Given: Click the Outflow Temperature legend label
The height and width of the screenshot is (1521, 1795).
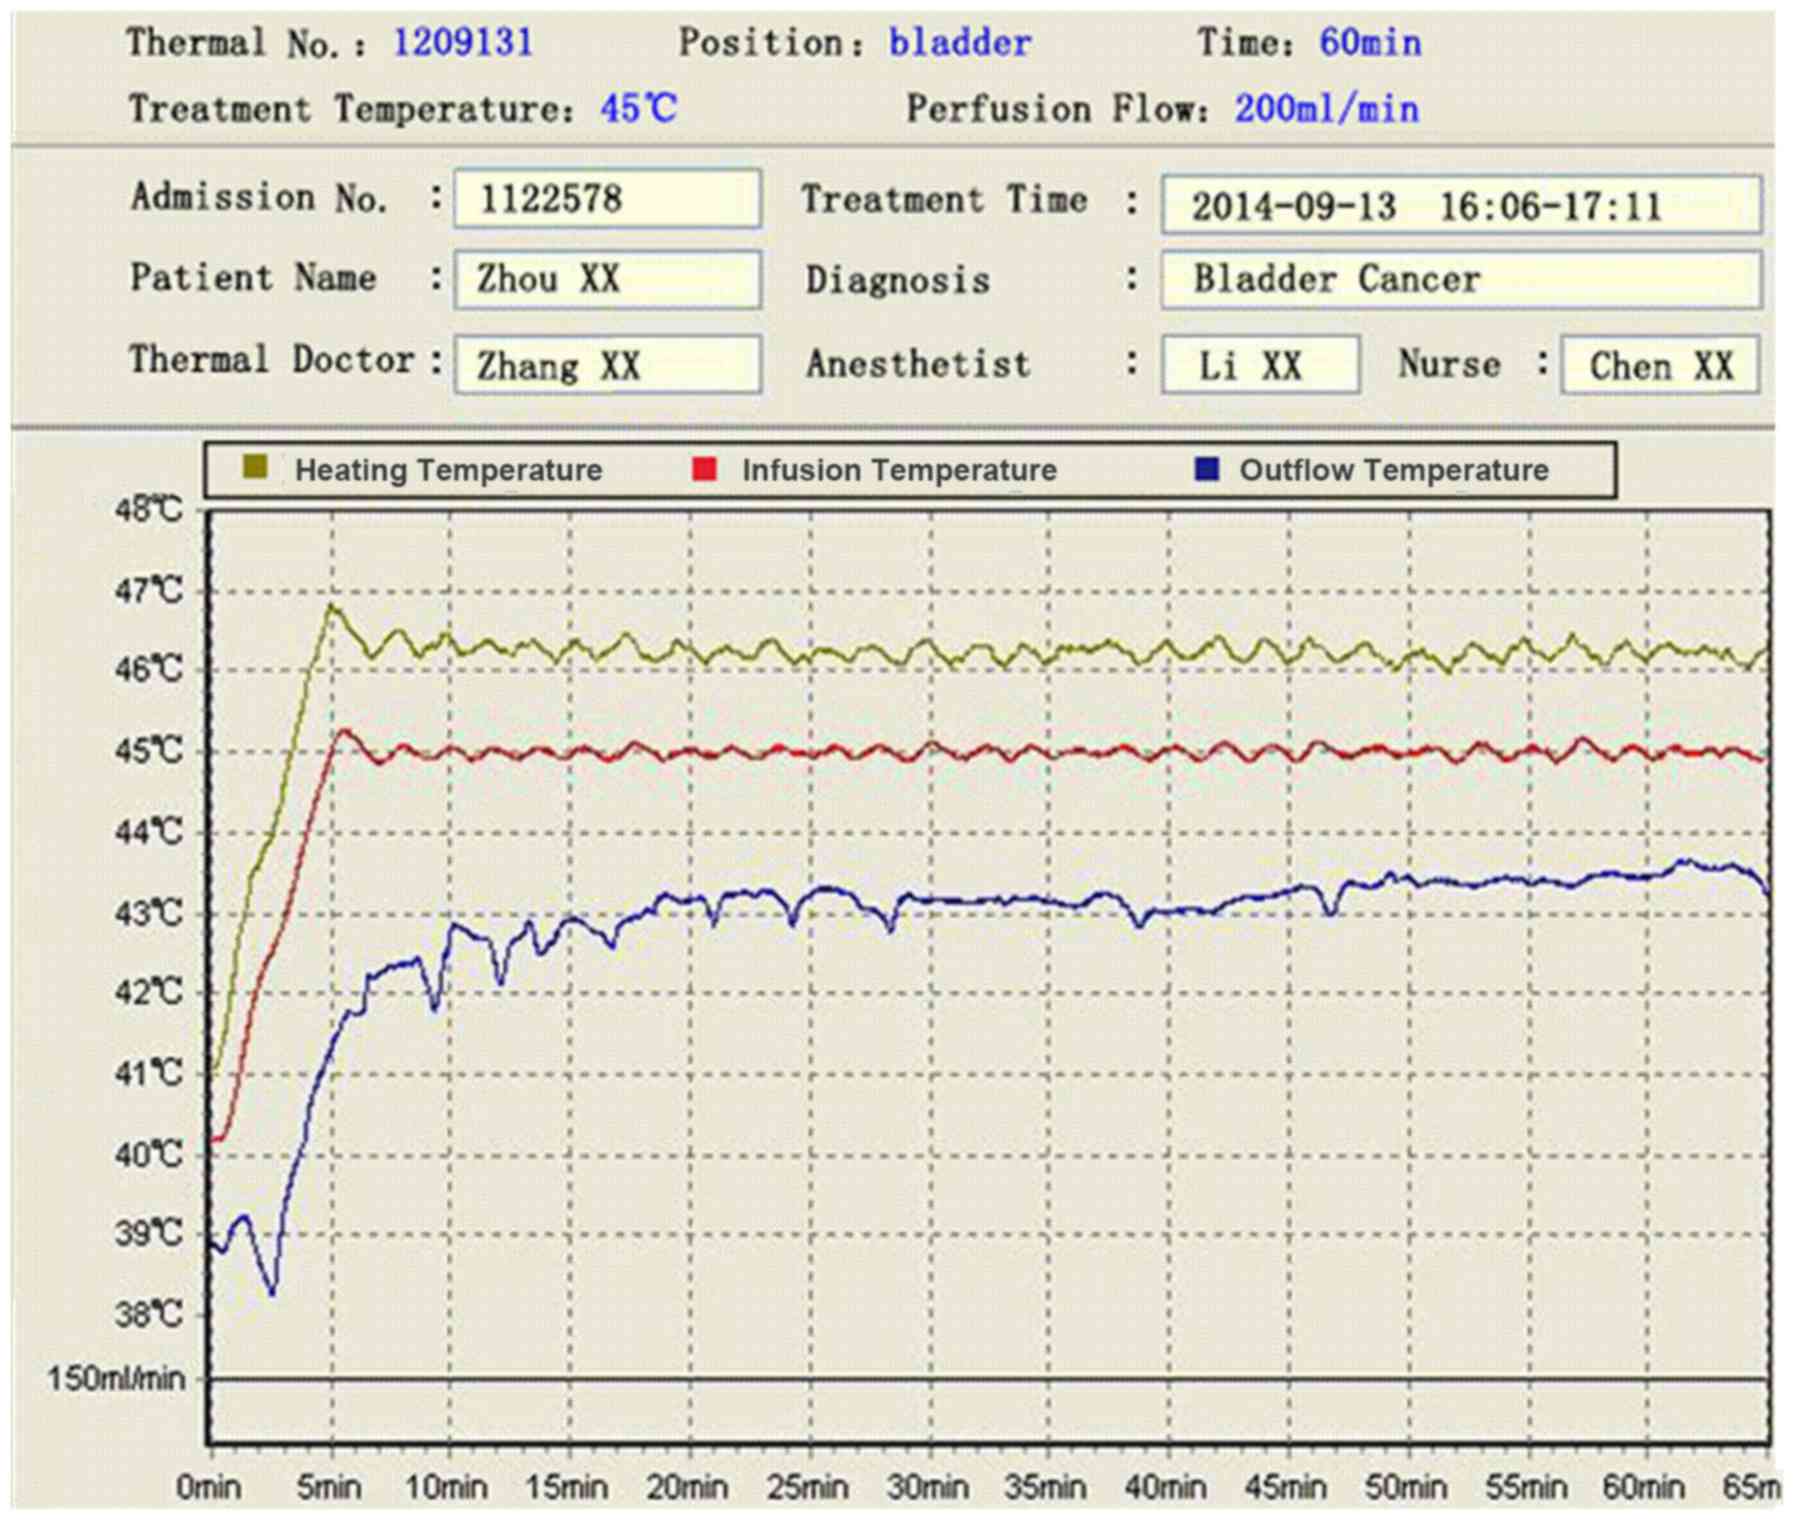Looking at the screenshot, I should (x=1393, y=470).
